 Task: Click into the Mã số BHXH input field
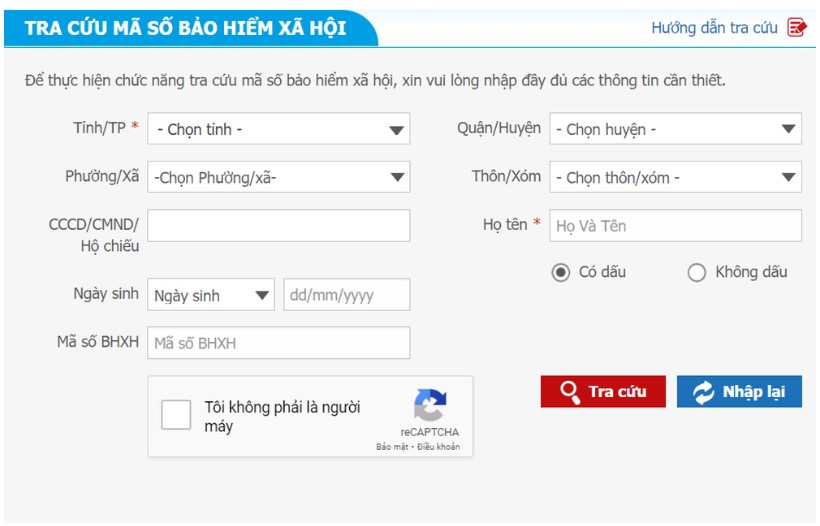click(x=278, y=343)
